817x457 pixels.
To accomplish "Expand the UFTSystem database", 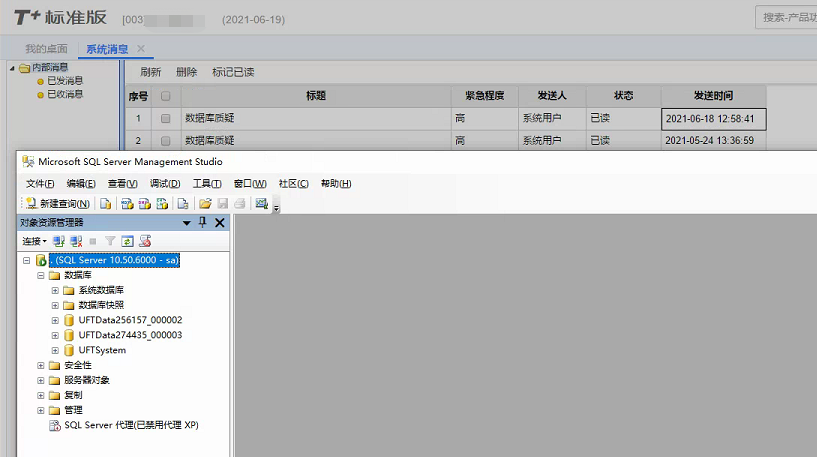I will (55, 350).
